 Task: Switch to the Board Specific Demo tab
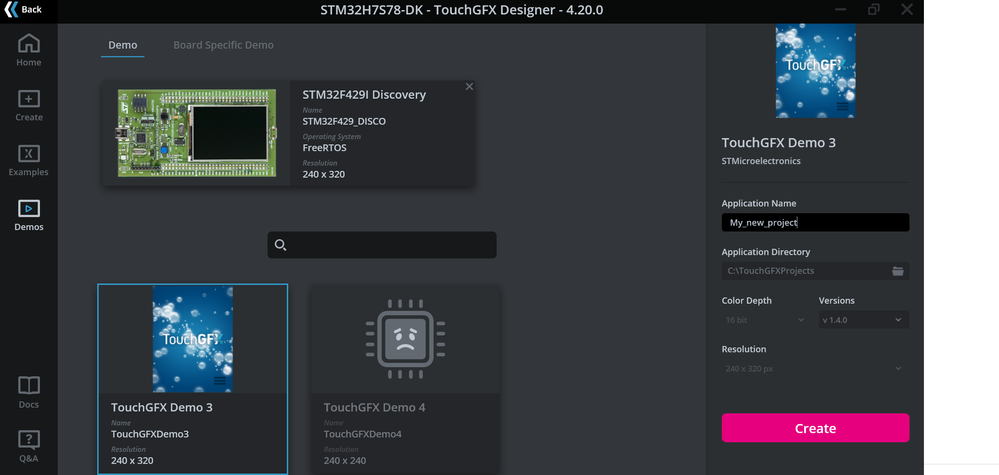223,45
